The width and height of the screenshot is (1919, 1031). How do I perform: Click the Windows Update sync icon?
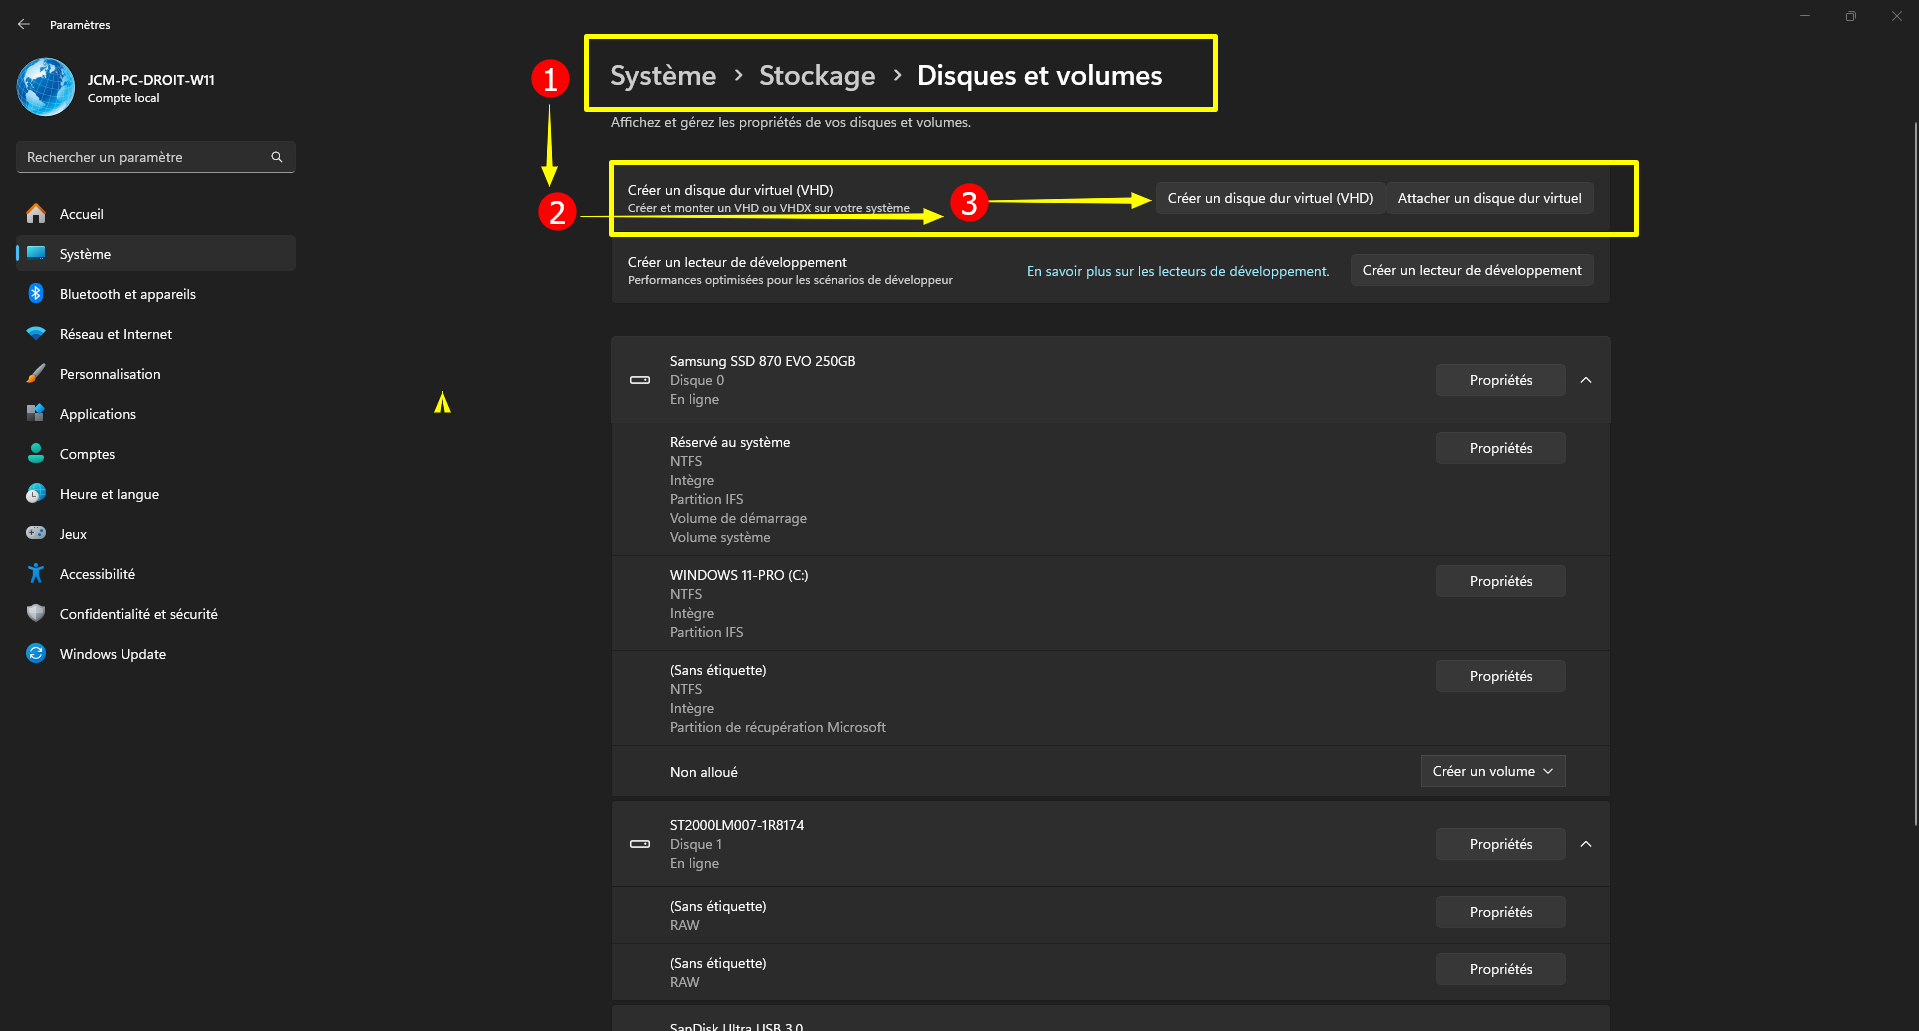click(x=36, y=654)
